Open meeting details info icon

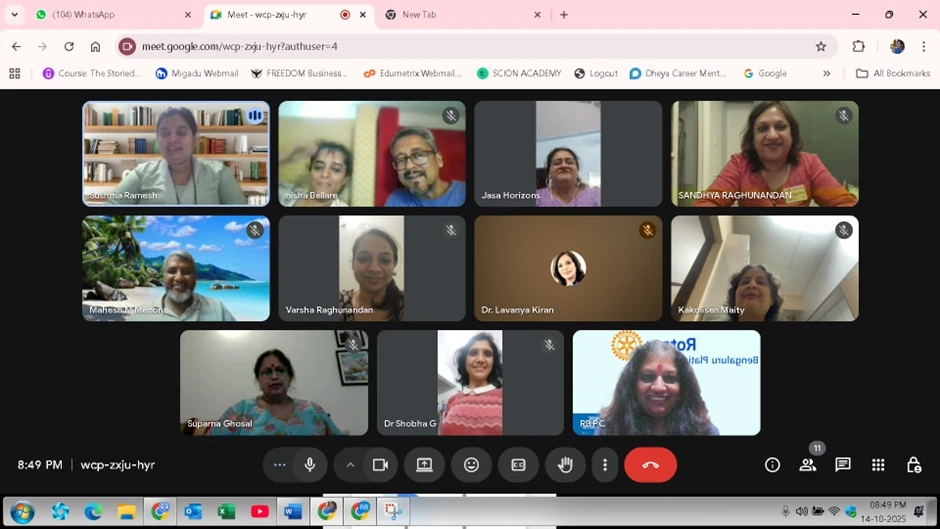pyautogui.click(x=772, y=465)
